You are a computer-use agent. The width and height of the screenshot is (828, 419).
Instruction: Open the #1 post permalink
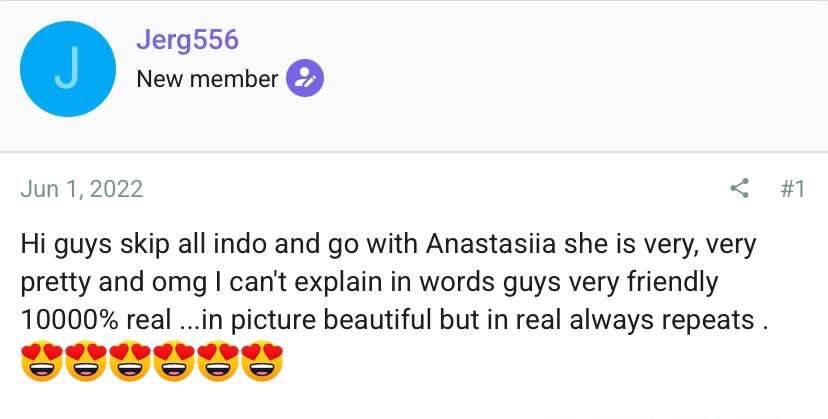(791, 188)
